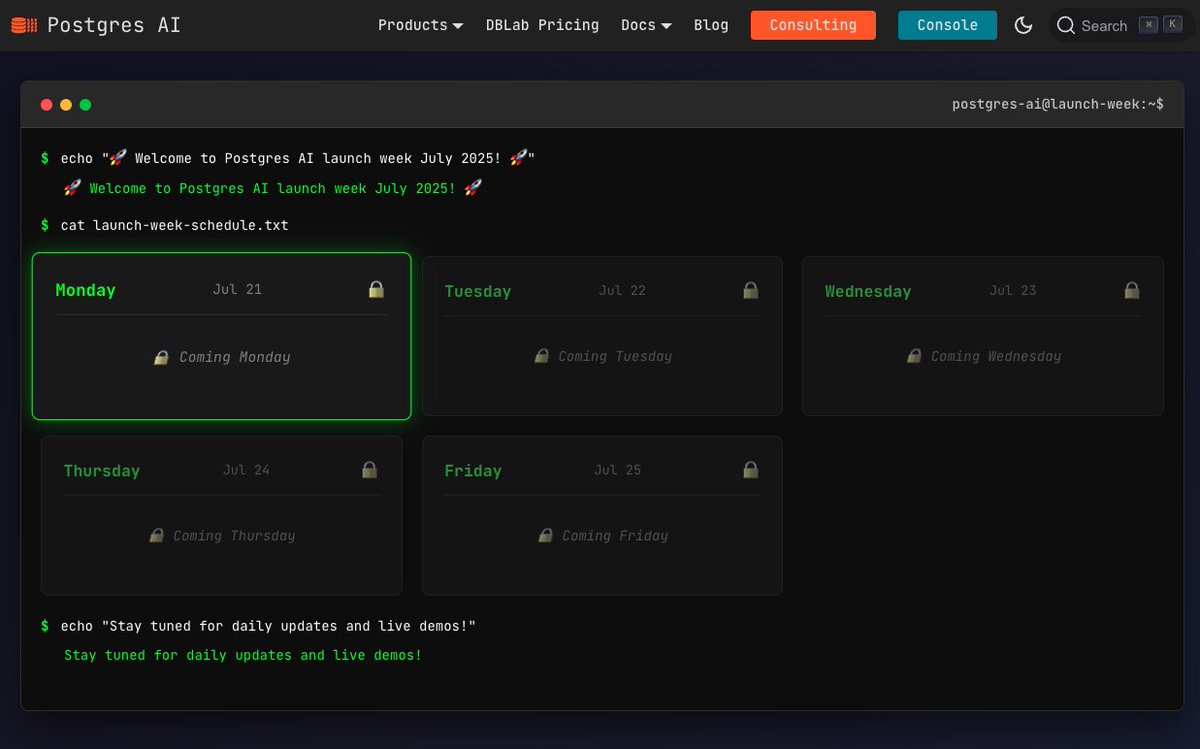
Task: Click the Jul 22 date label
Action: pos(622,290)
